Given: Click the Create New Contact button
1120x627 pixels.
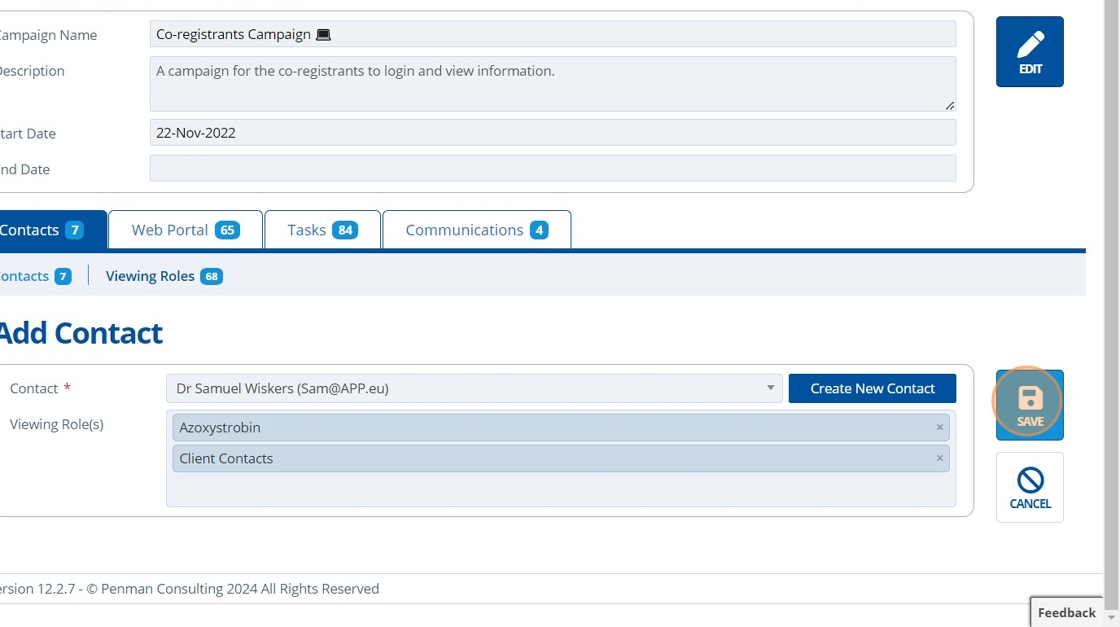Looking at the screenshot, I should (872, 388).
